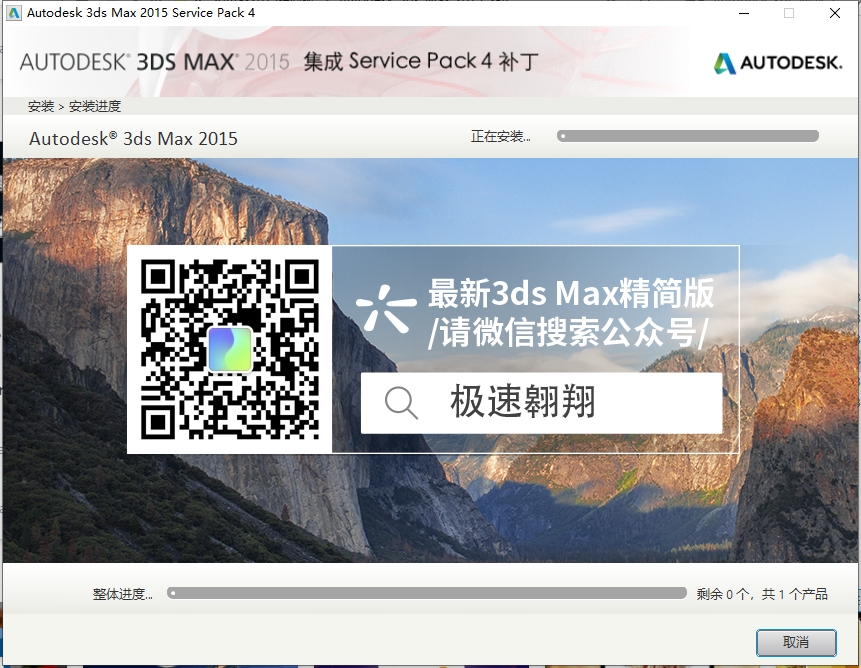The height and width of the screenshot is (668, 861).
Task: Click the magnifier icon in search box
Action: click(401, 403)
